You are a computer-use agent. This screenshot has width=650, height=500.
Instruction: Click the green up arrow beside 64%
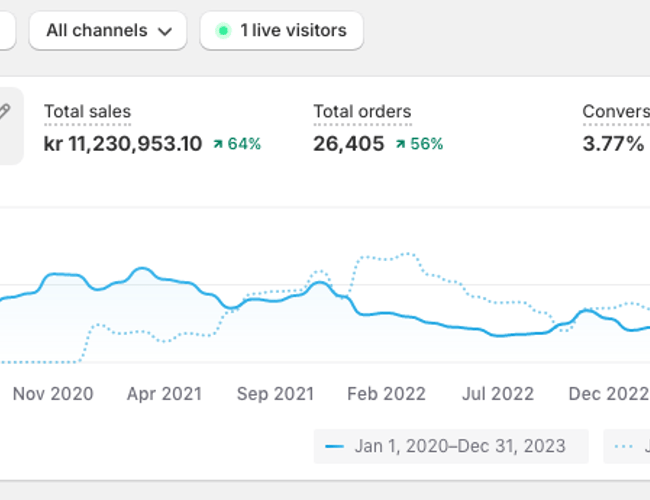point(217,144)
